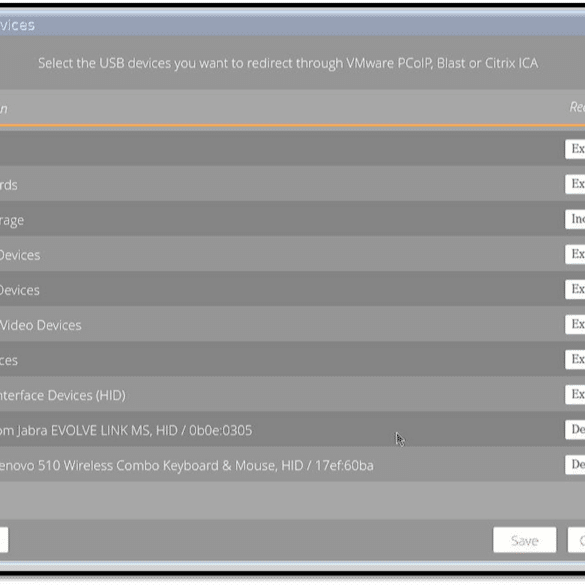Open the dropdown for the Video Devices row
Viewport: 585px width, 585px height.
pyautogui.click(x=575, y=324)
